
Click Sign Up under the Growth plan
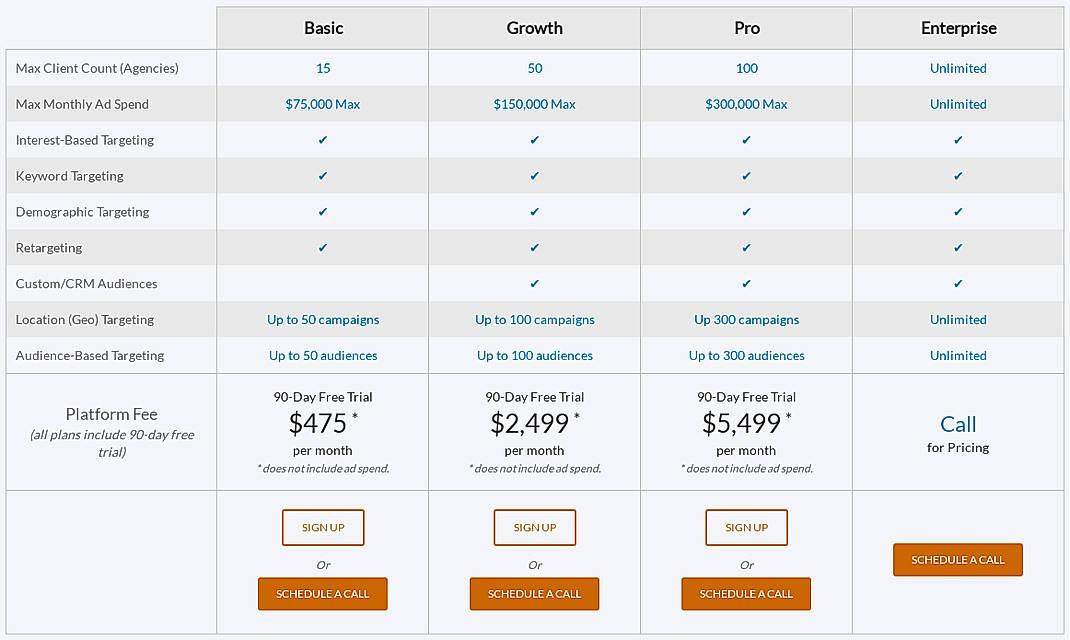534,527
